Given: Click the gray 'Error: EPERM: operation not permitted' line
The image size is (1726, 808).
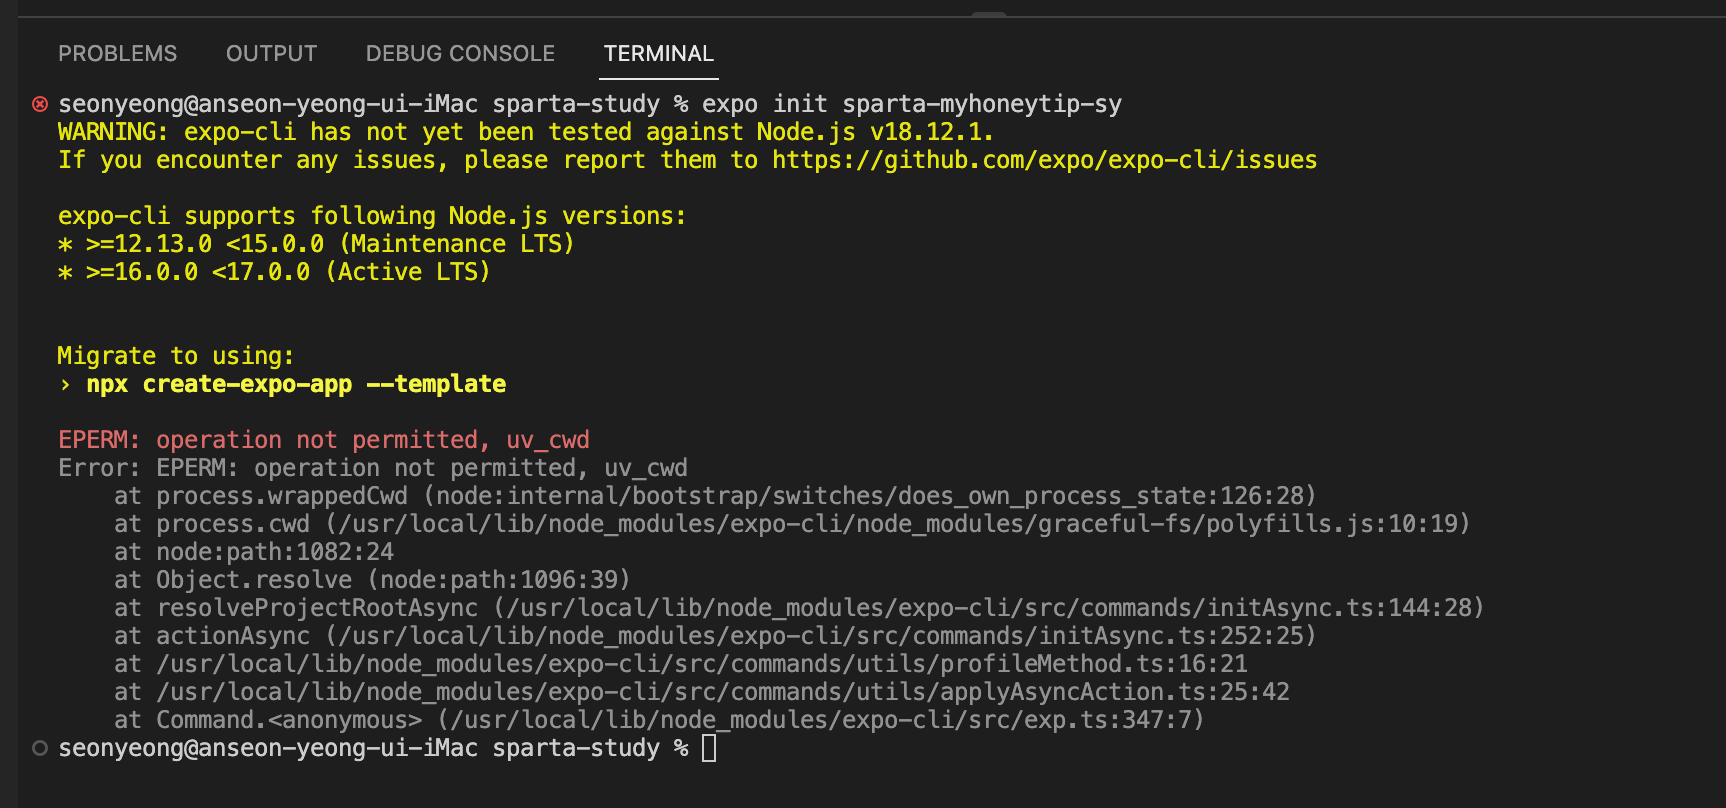Looking at the screenshot, I should (x=373, y=468).
